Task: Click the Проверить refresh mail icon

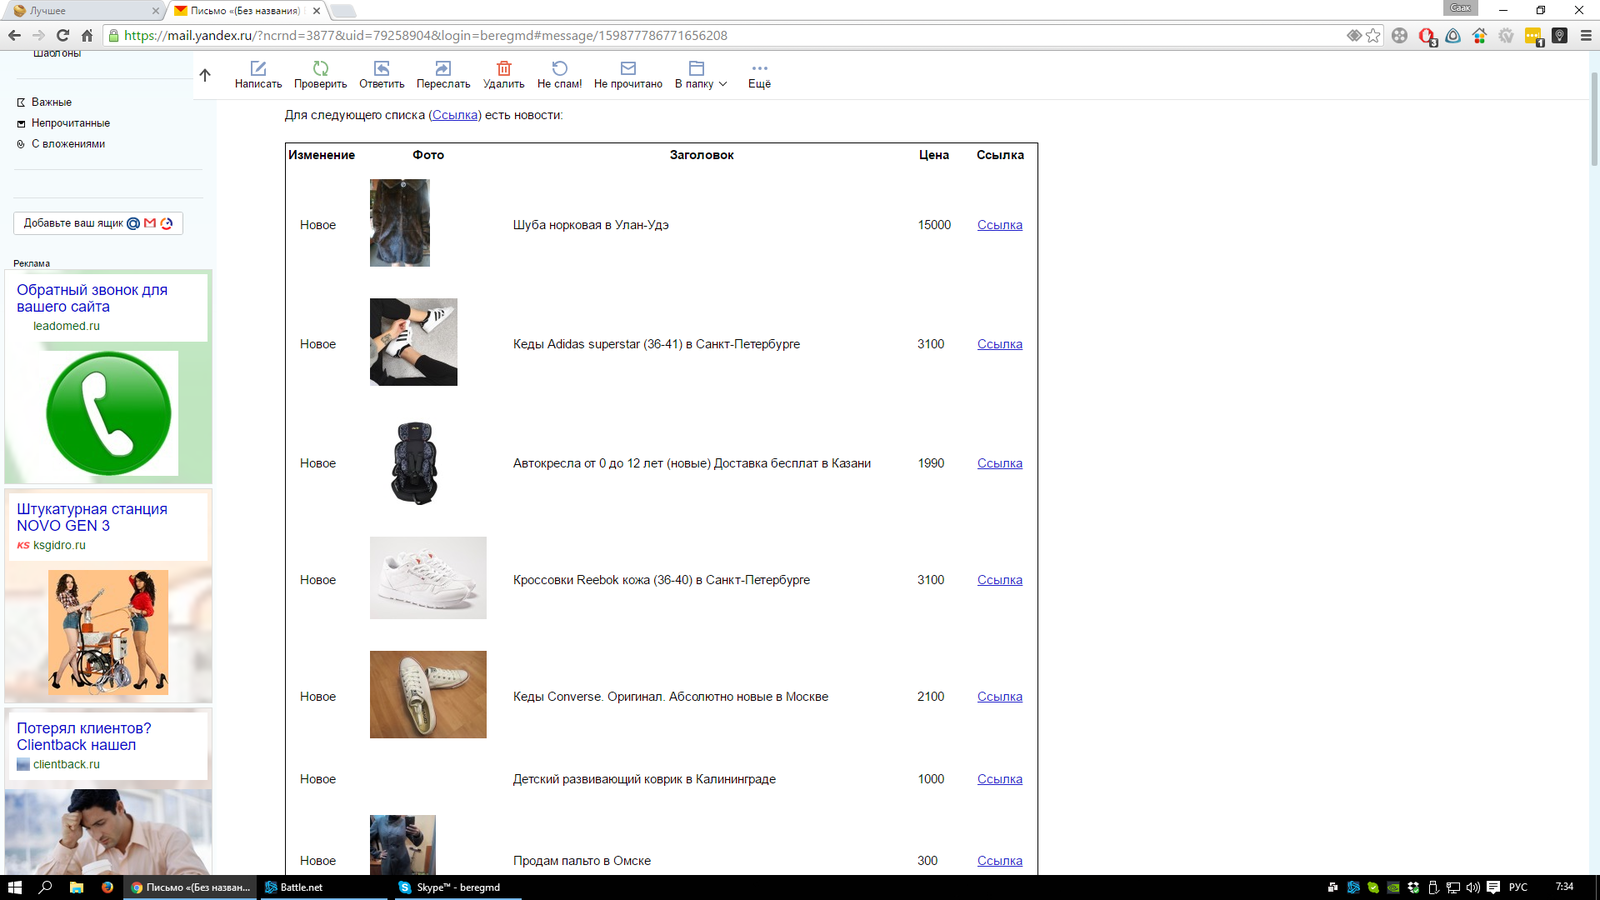Action: tap(320, 68)
